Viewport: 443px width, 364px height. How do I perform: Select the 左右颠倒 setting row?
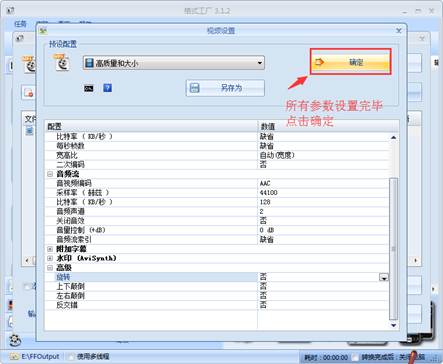[x=217, y=295]
